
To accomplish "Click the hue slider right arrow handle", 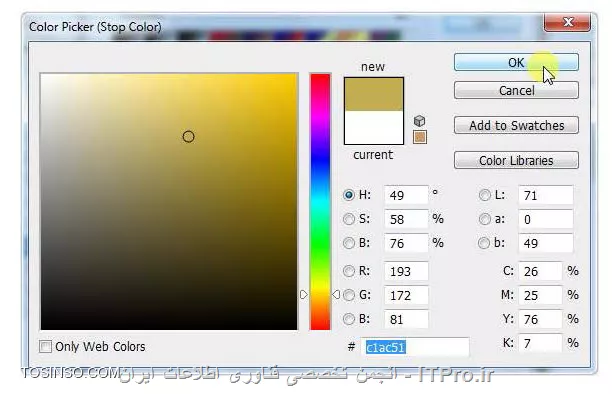I will click(x=336, y=294).
